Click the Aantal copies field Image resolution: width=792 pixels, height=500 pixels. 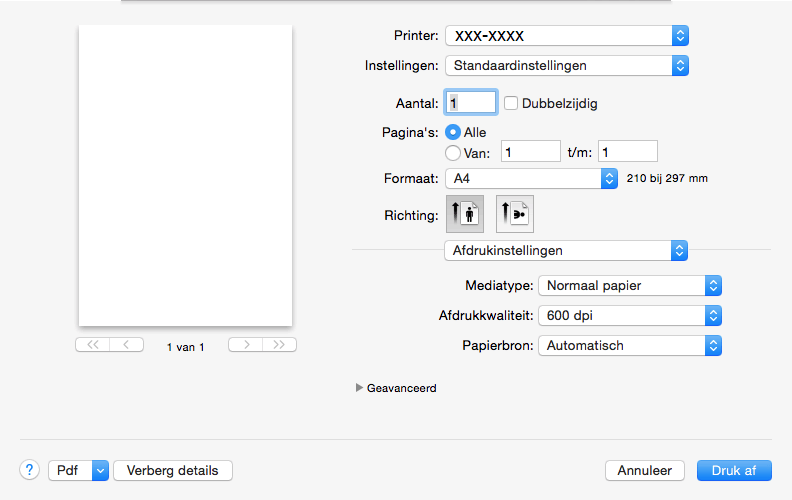[471, 103]
